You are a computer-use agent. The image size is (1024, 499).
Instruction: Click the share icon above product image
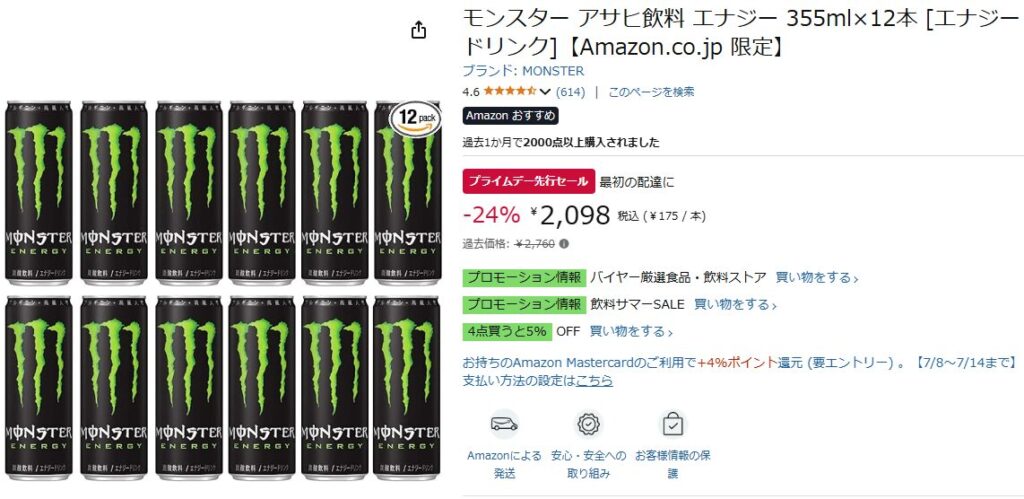click(419, 30)
